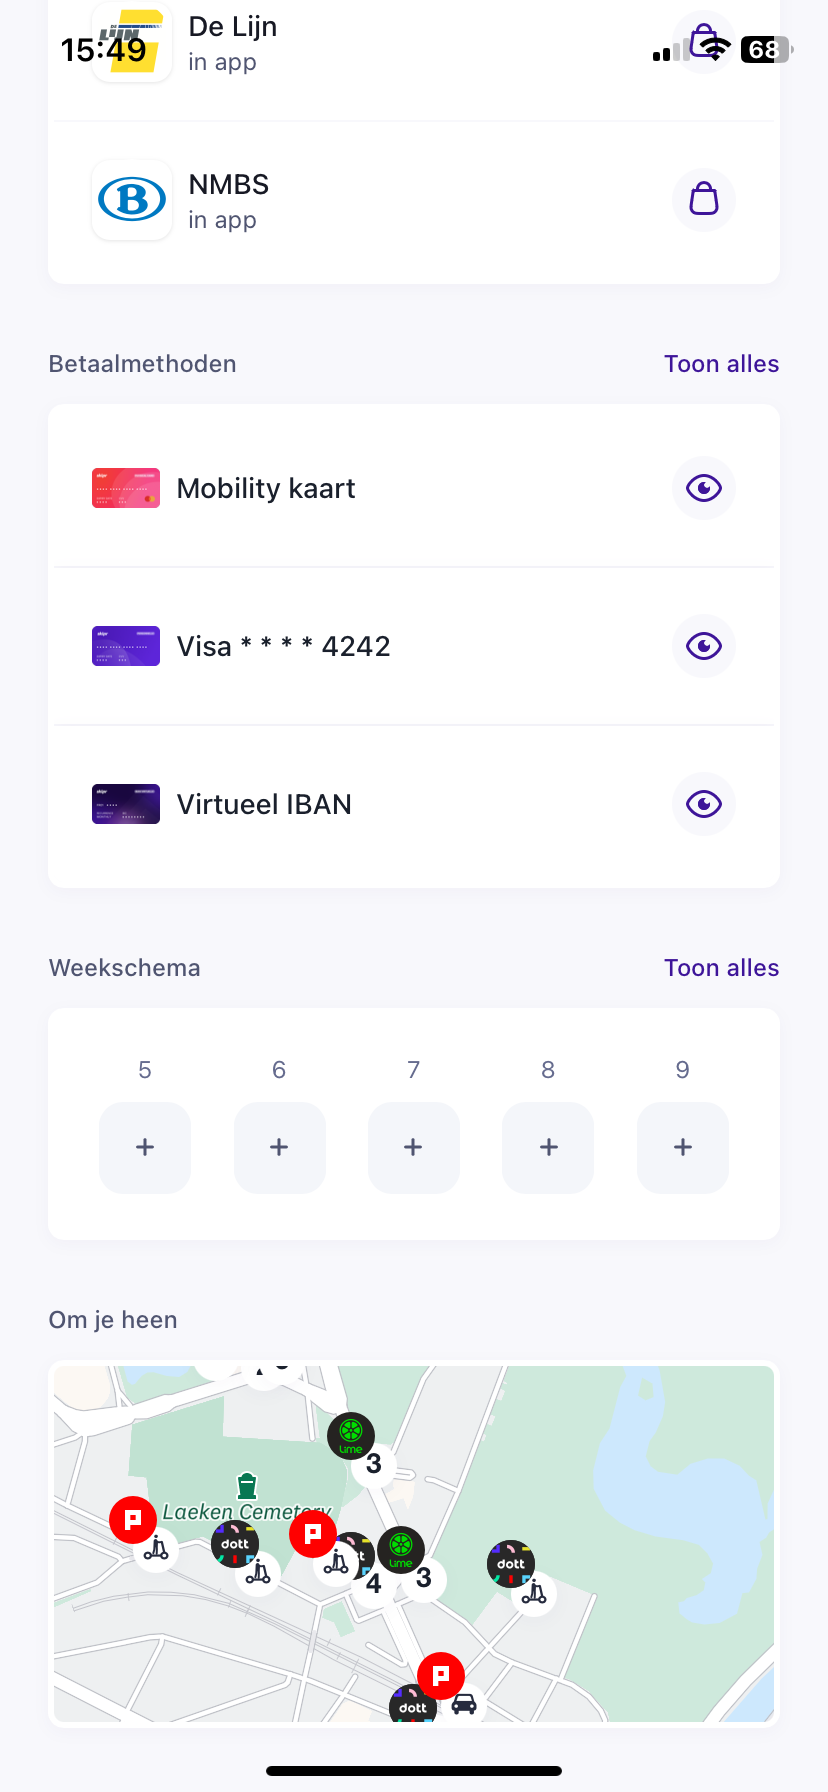
Task: Tap the Virtueel IBAN card image
Action: [126, 804]
